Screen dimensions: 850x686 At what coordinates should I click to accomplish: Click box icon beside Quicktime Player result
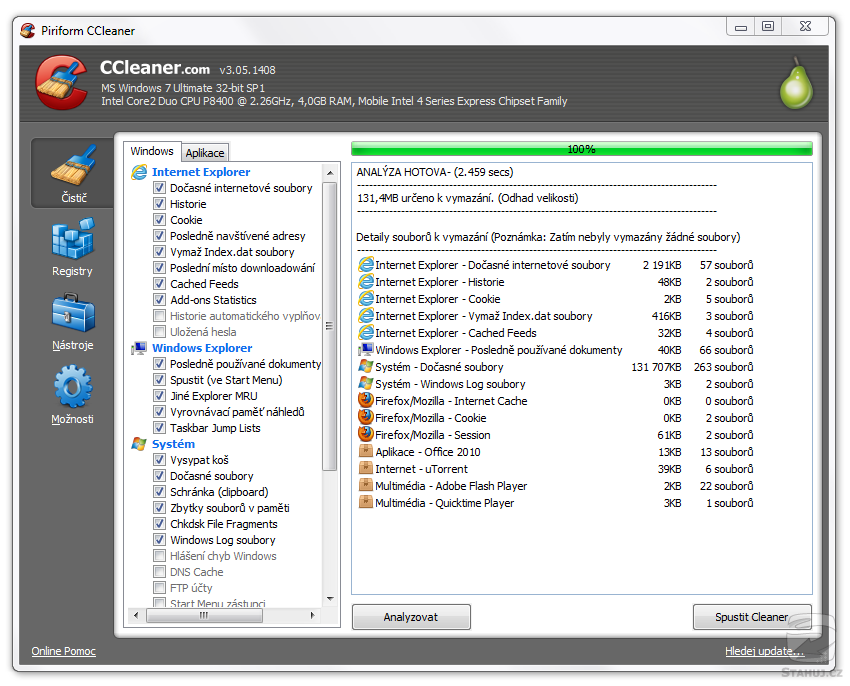point(366,502)
